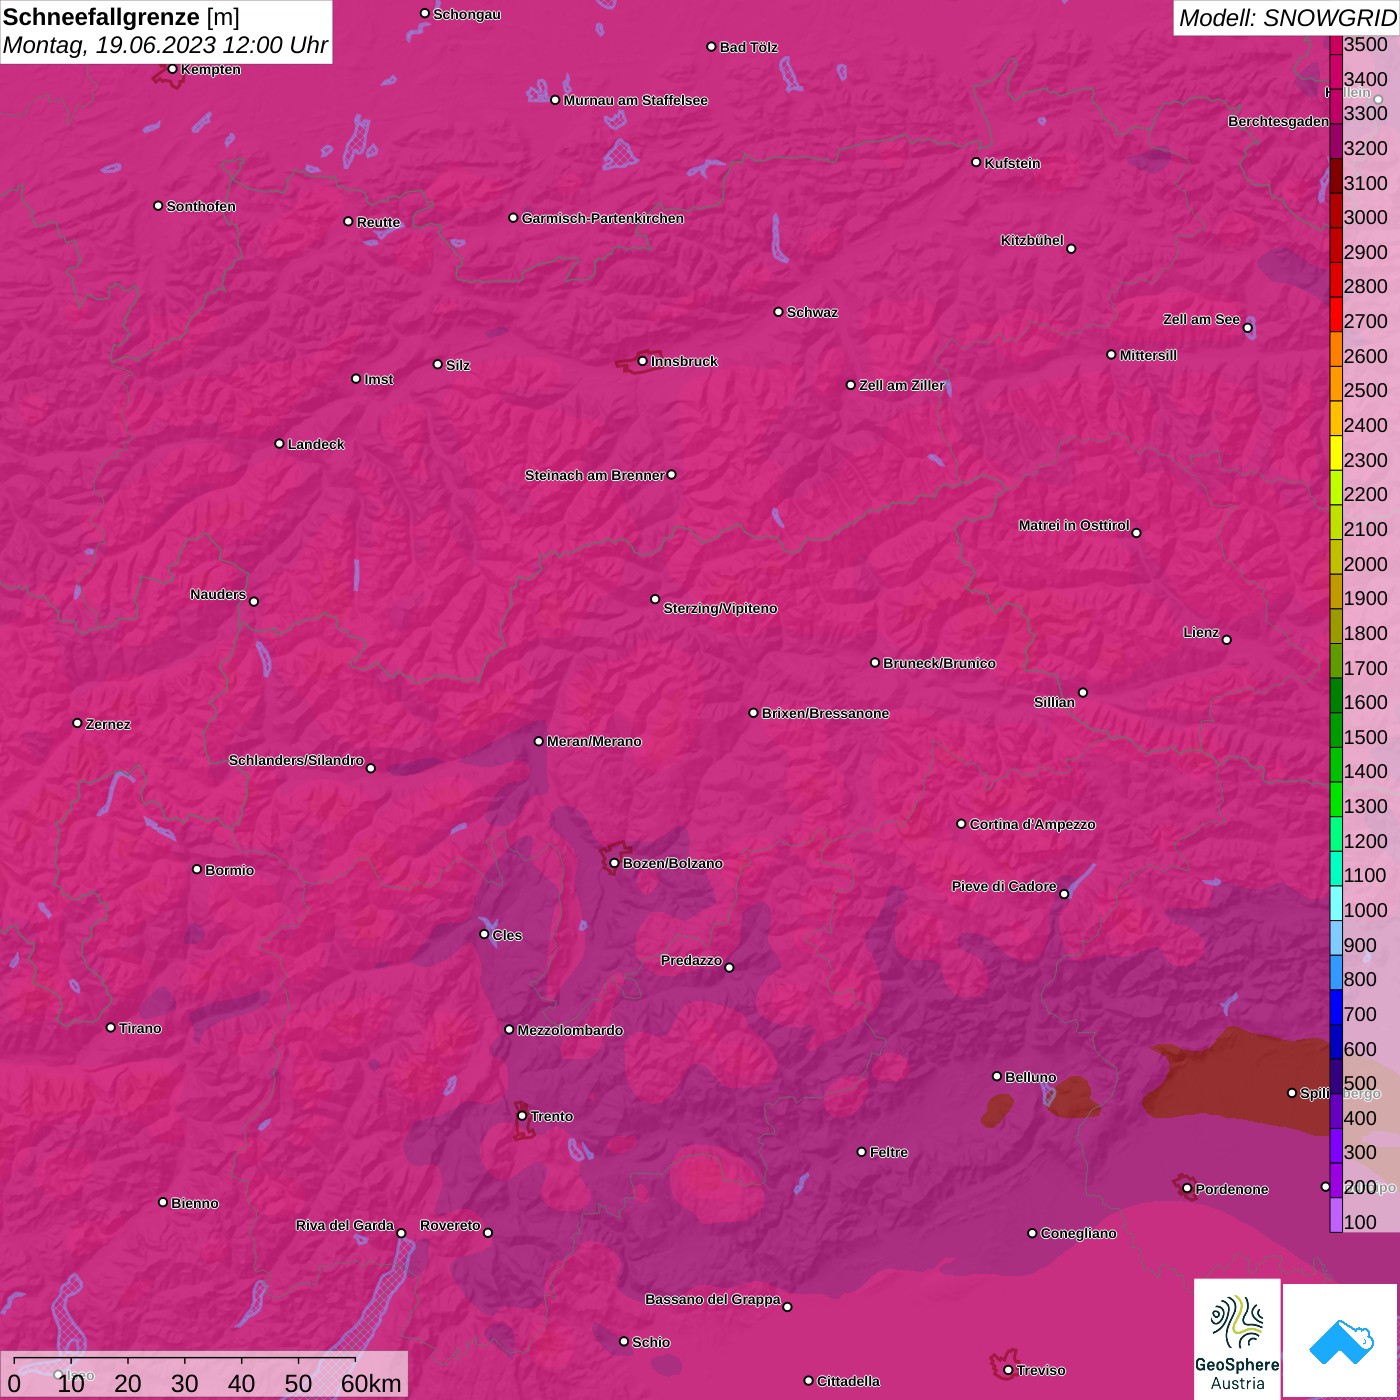The width and height of the screenshot is (1400, 1400).
Task: Click the 2700 red legend swatch
Action: [x=1336, y=314]
